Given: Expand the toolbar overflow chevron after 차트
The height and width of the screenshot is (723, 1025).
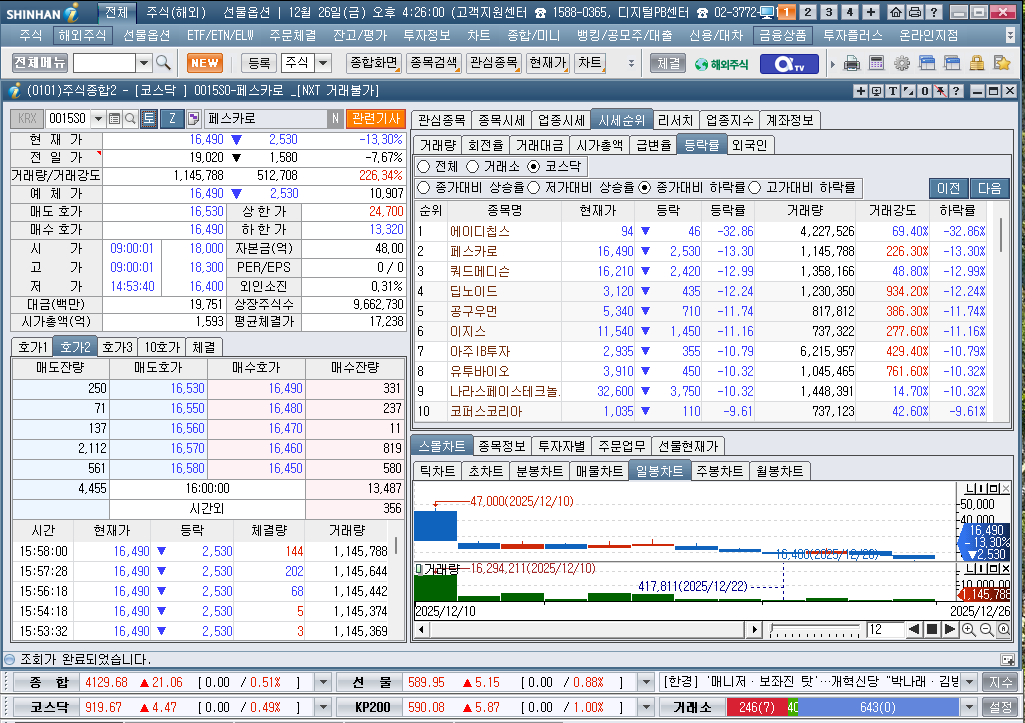Looking at the screenshot, I should [631, 63].
